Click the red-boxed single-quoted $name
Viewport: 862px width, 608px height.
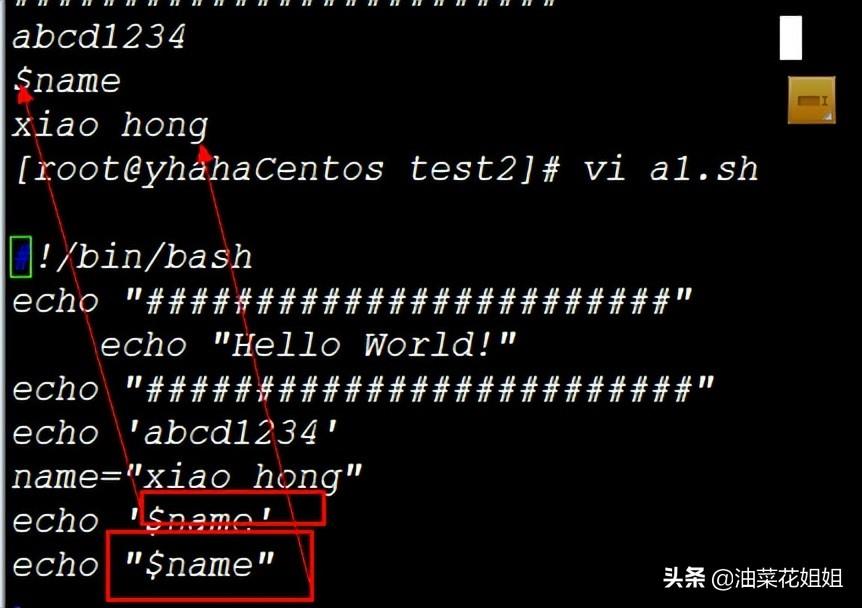[x=234, y=510]
